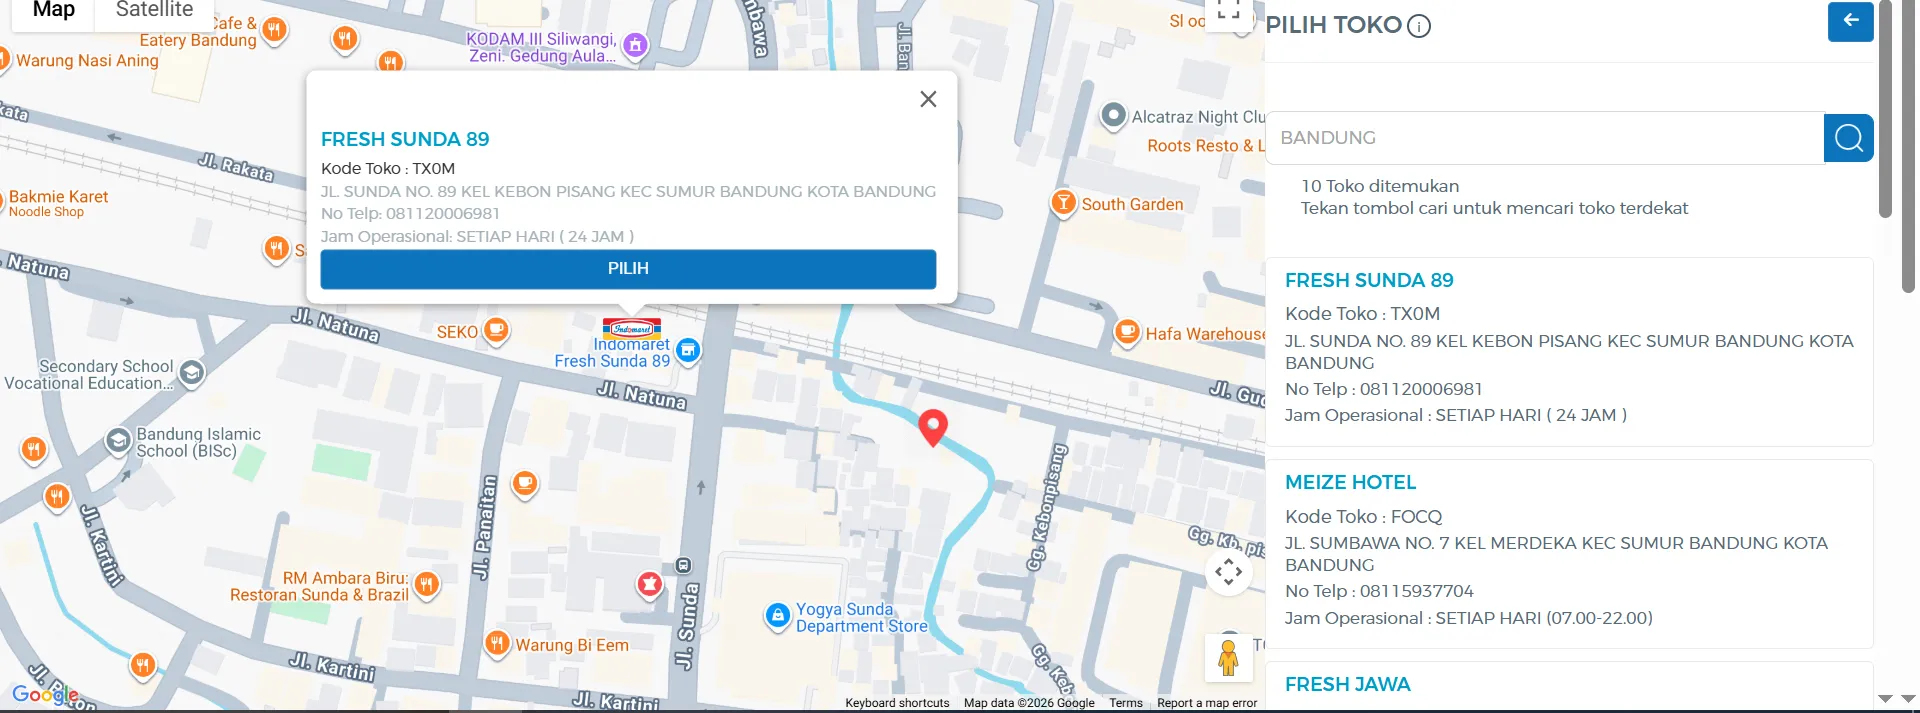Click the SEKO cafe marker icon
This screenshot has height=713, width=1920.
pyautogui.click(x=496, y=330)
